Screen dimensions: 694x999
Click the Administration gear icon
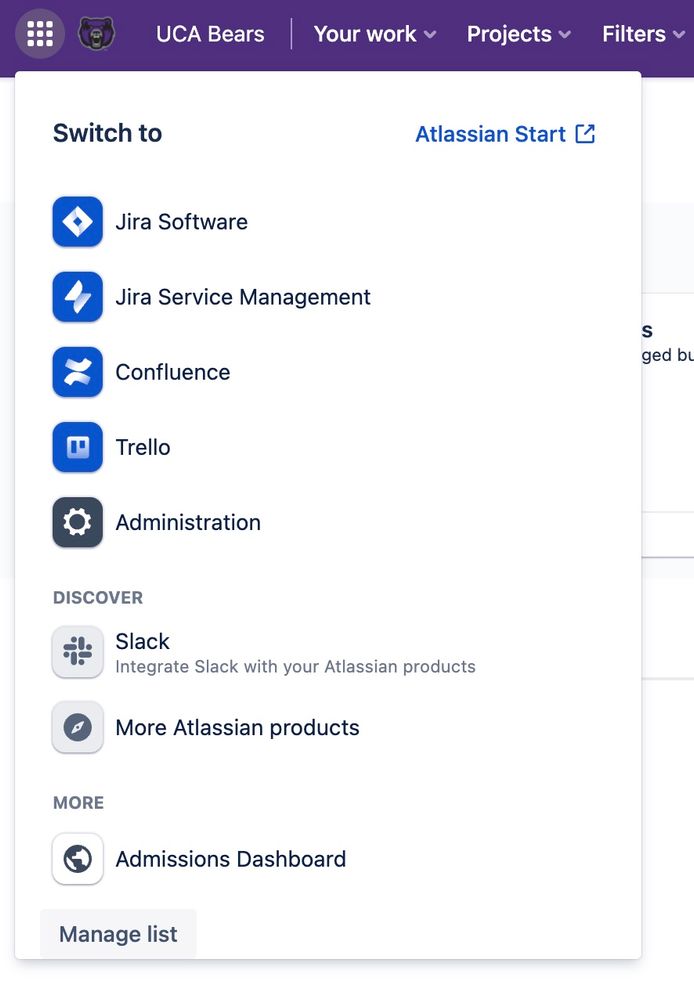[78, 522]
